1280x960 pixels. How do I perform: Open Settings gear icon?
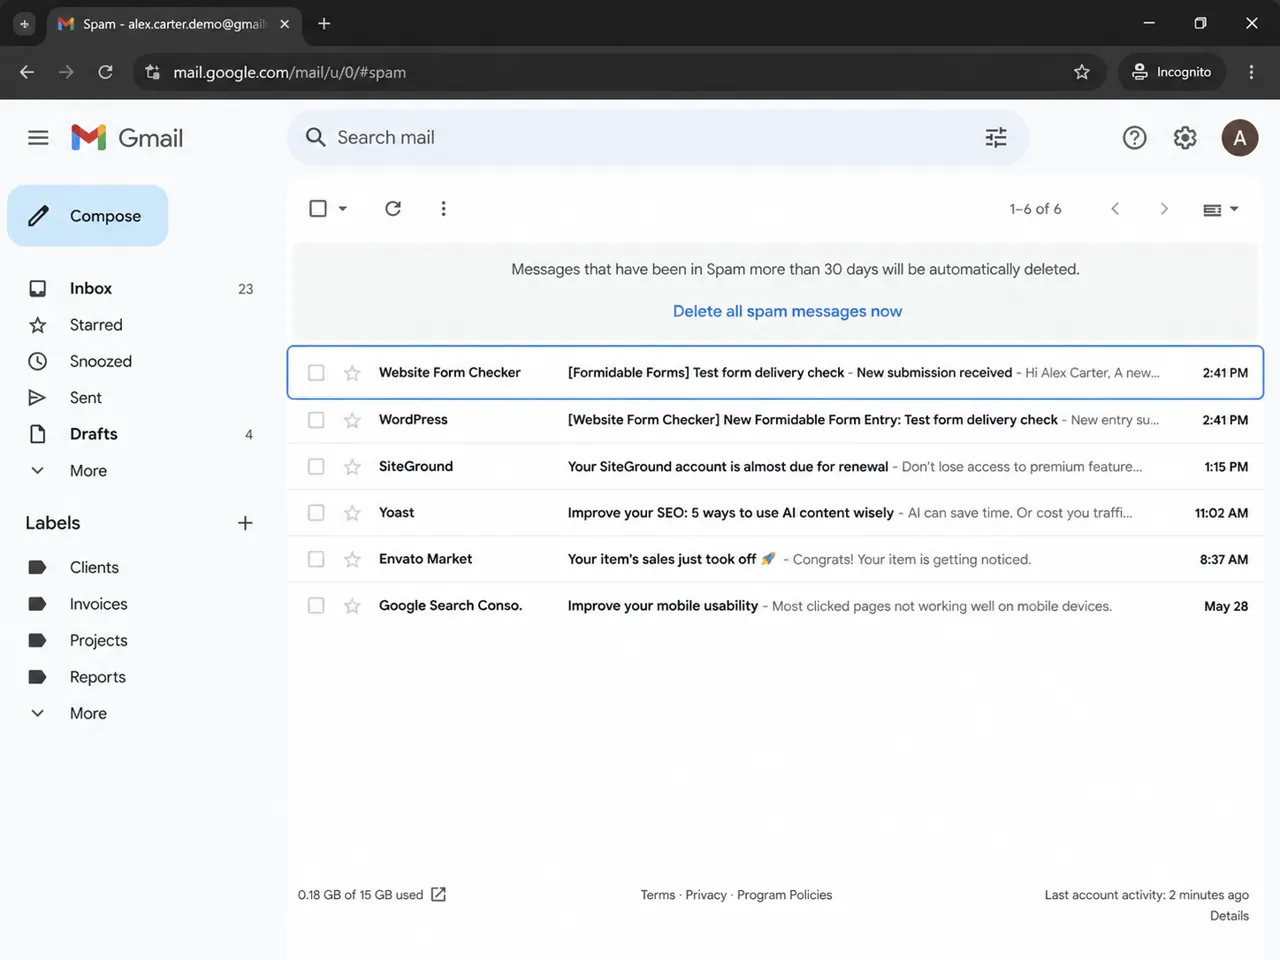pyautogui.click(x=1185, y=138)
